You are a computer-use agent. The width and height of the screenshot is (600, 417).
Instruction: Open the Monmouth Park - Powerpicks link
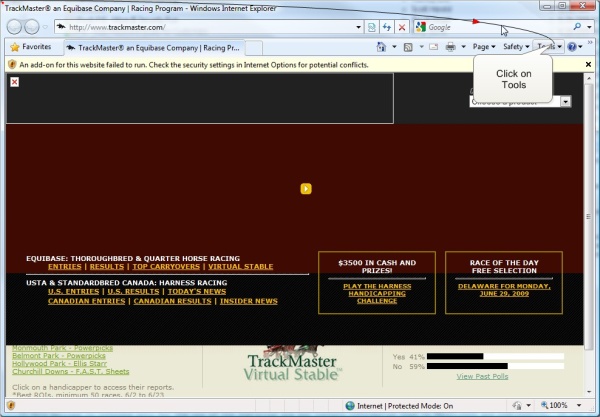[62, 348]
